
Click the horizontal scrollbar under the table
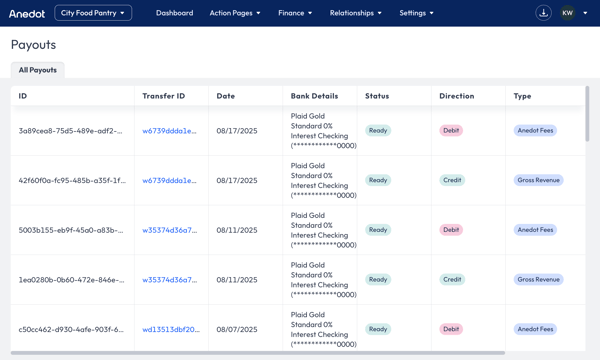[x=258, y=353]
